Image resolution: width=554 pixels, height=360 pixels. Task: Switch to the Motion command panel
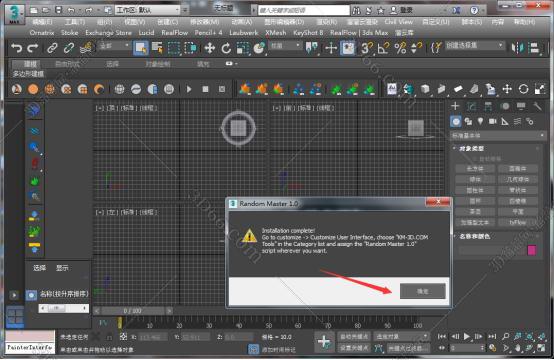[505, 106]
